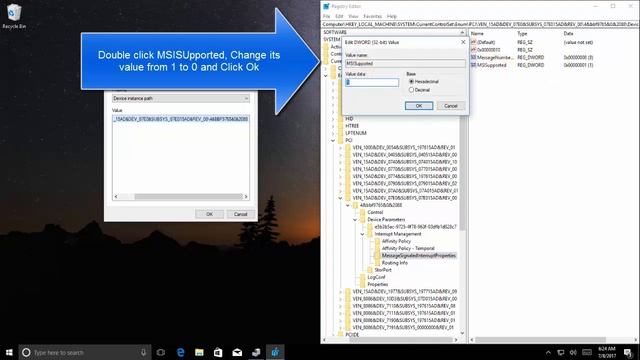Click the MSISupported DWORD value icon

point(473,65)
